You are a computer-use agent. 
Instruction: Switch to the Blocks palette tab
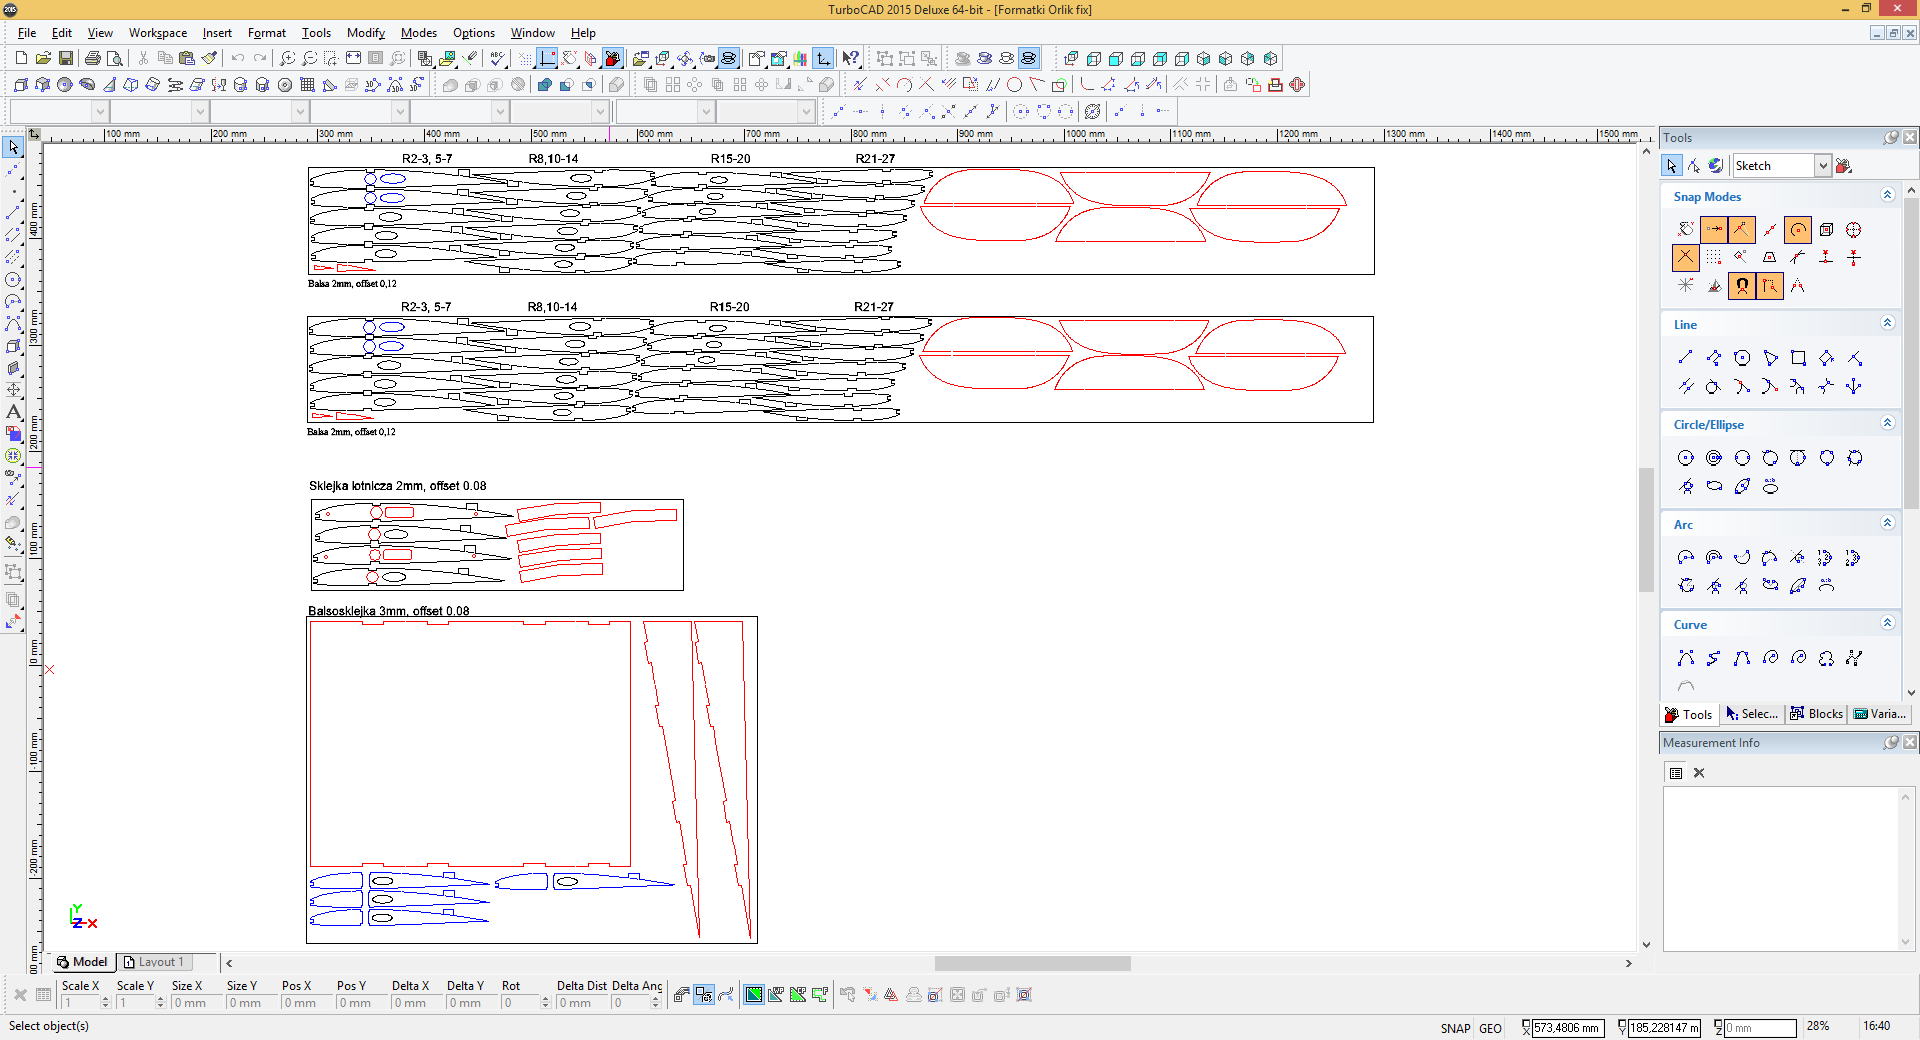click(1816, 714)
